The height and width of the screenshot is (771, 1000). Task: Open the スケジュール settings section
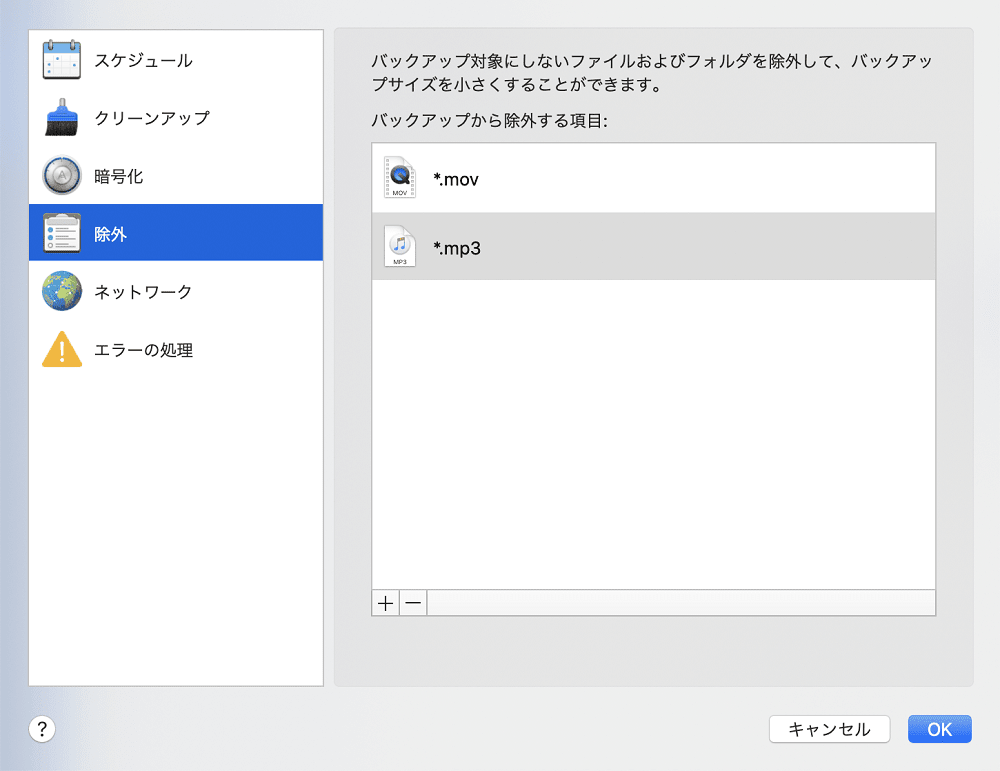click(143, 60)
